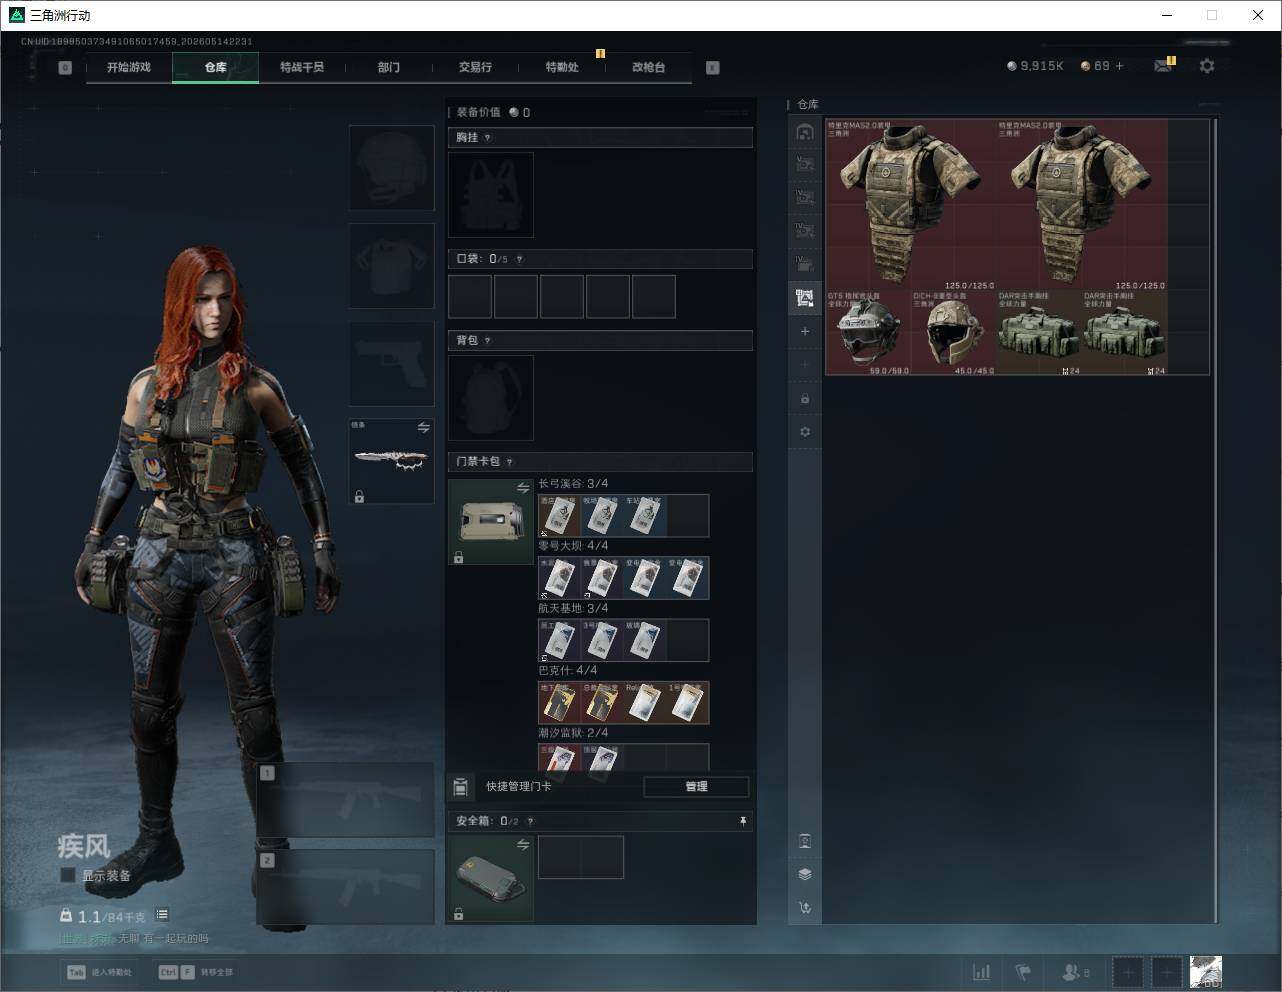Select the equipped melee knife slot
Viewport: 1282px width, 992px height.
click(x=391, y=461)
